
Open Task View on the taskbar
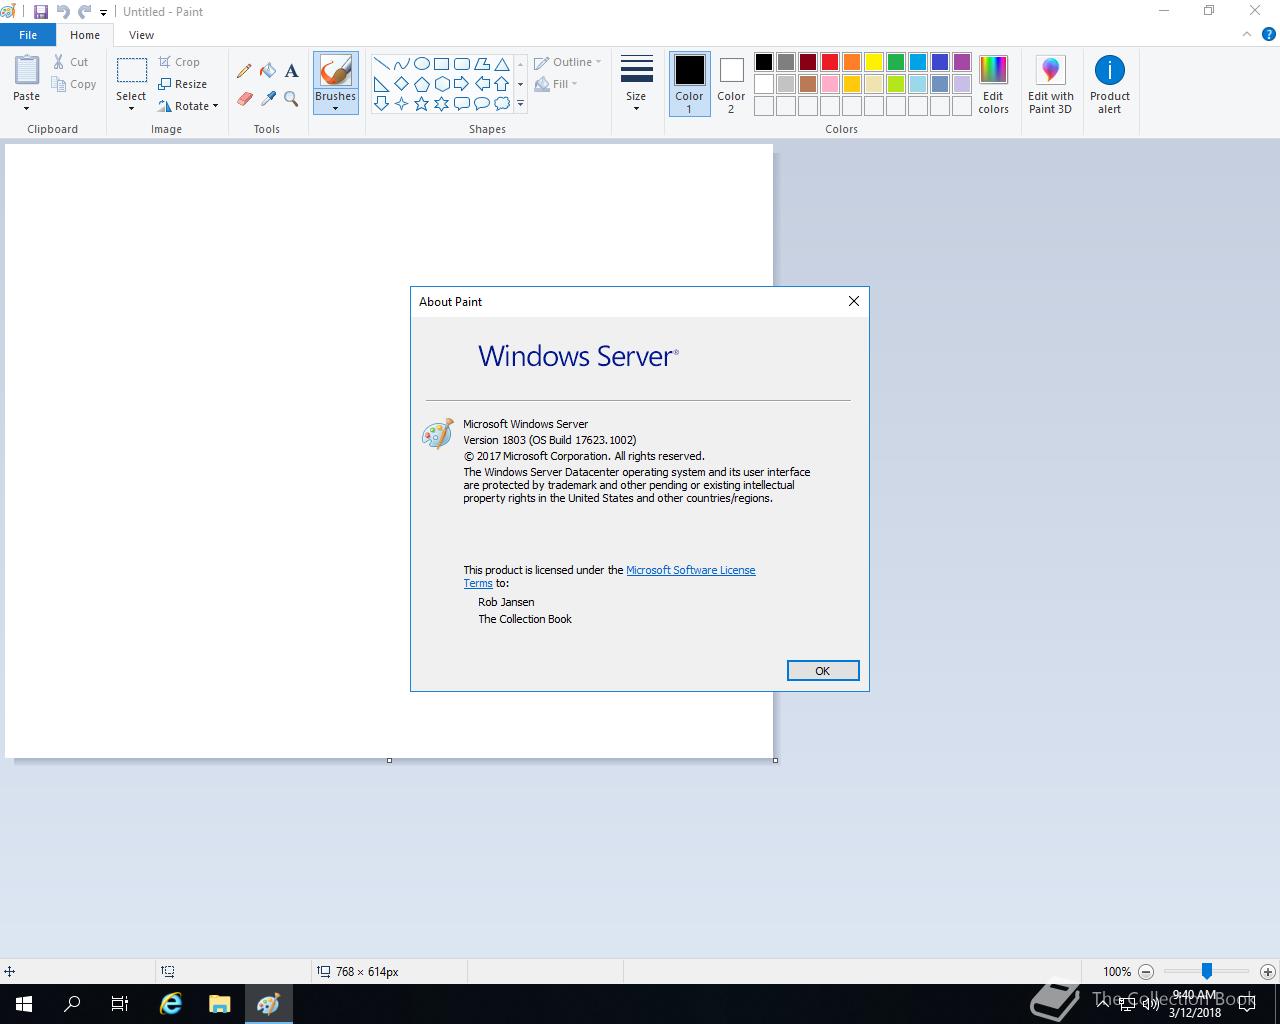120,1004
